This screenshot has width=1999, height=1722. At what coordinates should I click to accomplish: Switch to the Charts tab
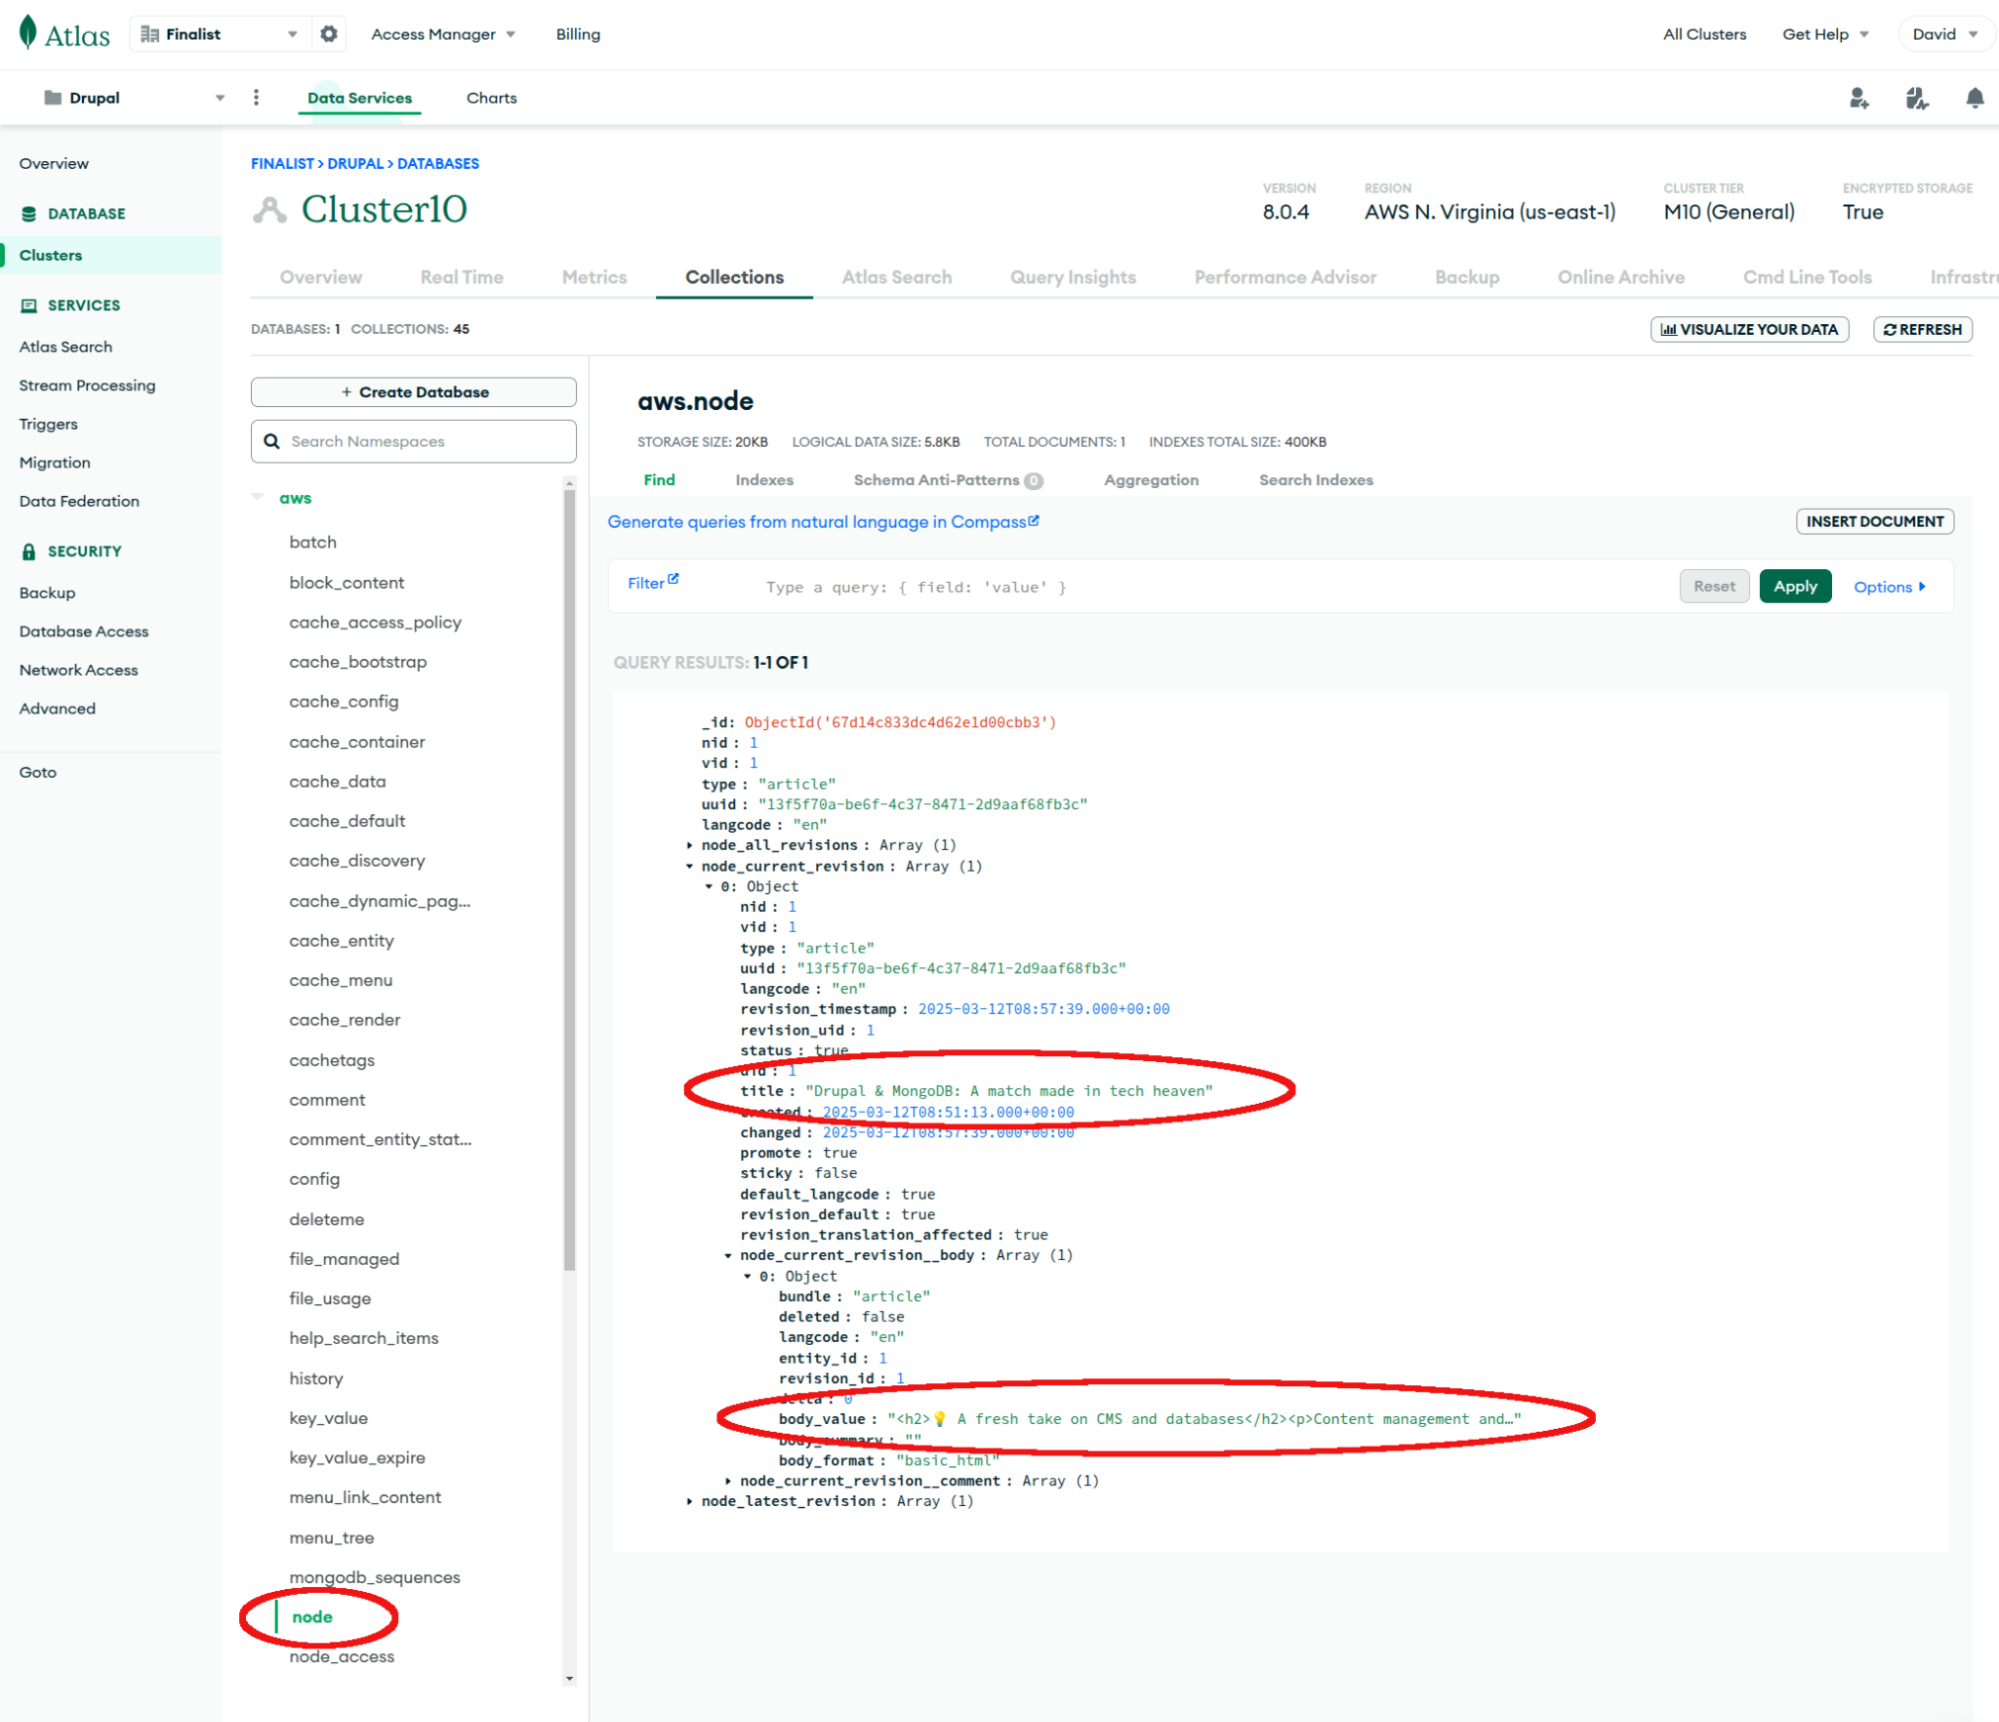pos(491,98)
